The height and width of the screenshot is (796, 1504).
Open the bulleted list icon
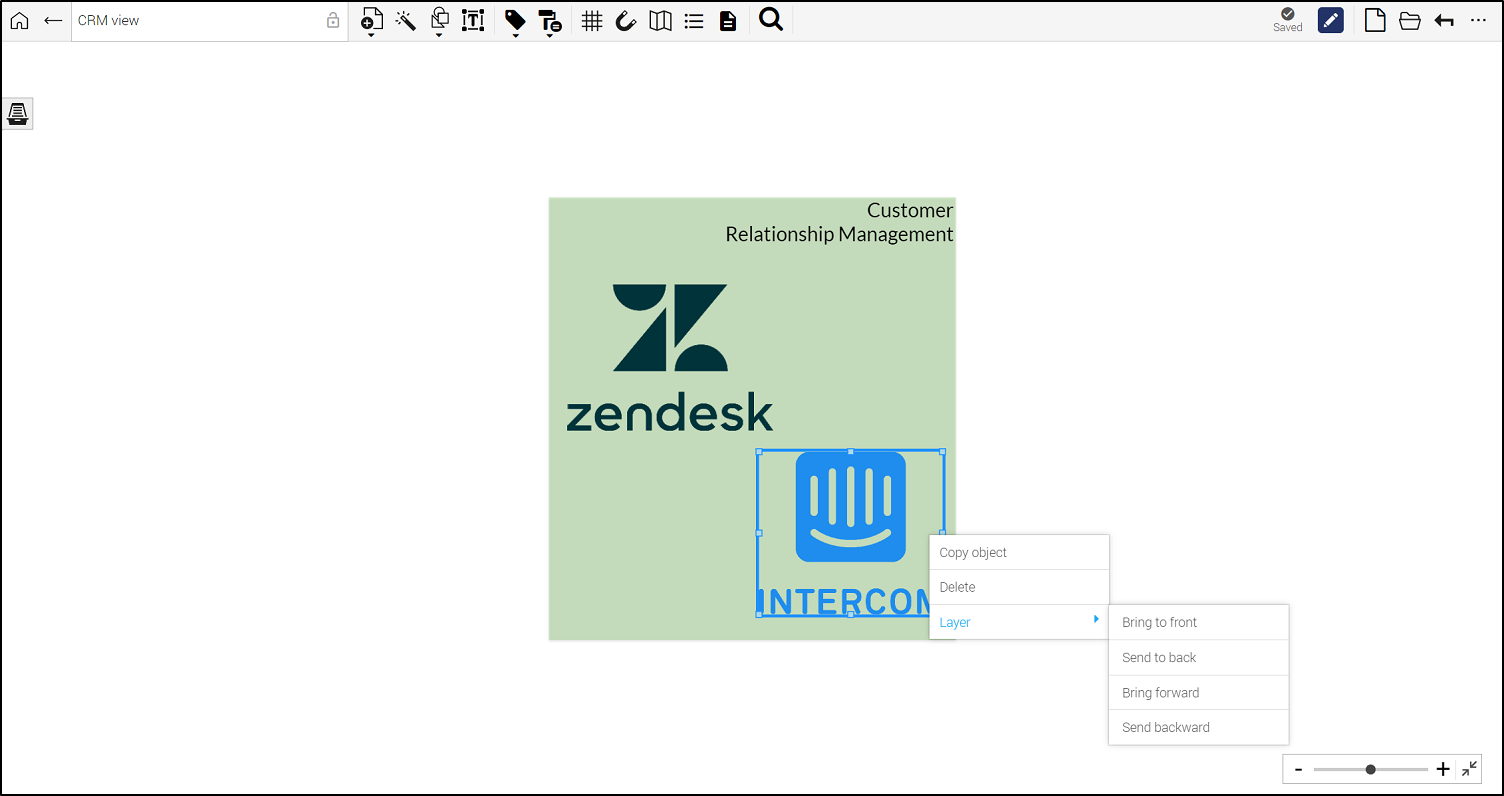point(694,20)
